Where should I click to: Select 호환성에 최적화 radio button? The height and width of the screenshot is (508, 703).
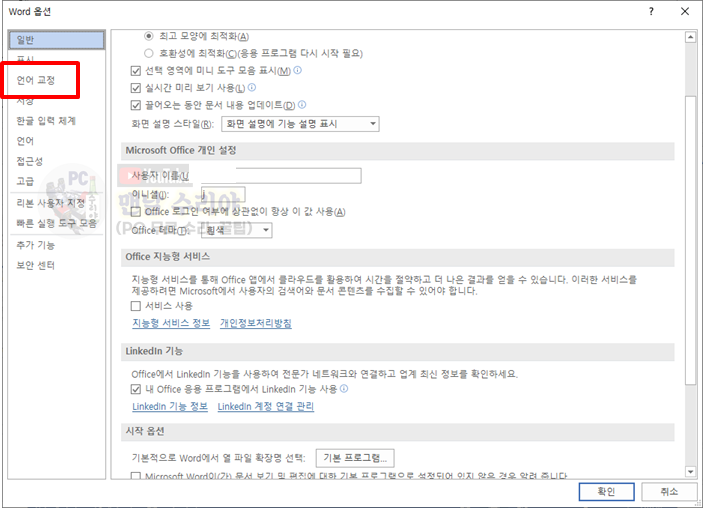click(148, 53)
